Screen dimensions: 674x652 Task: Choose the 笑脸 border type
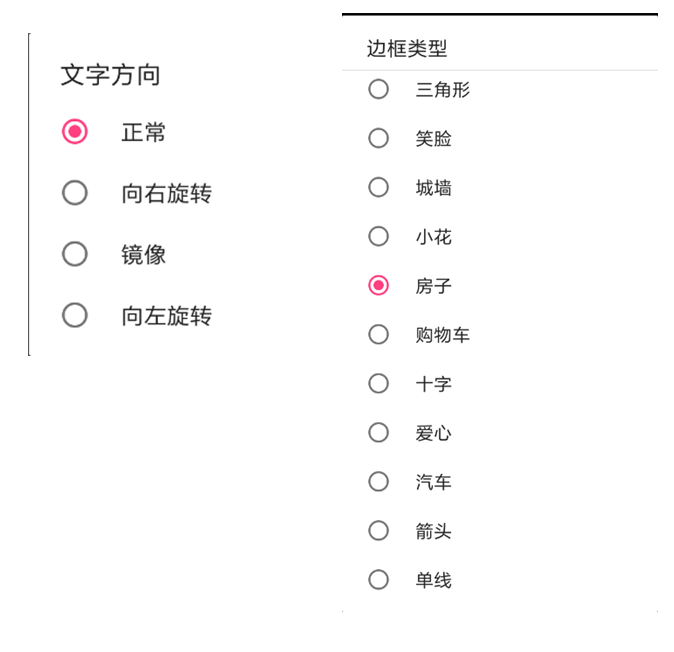point(378,138)
